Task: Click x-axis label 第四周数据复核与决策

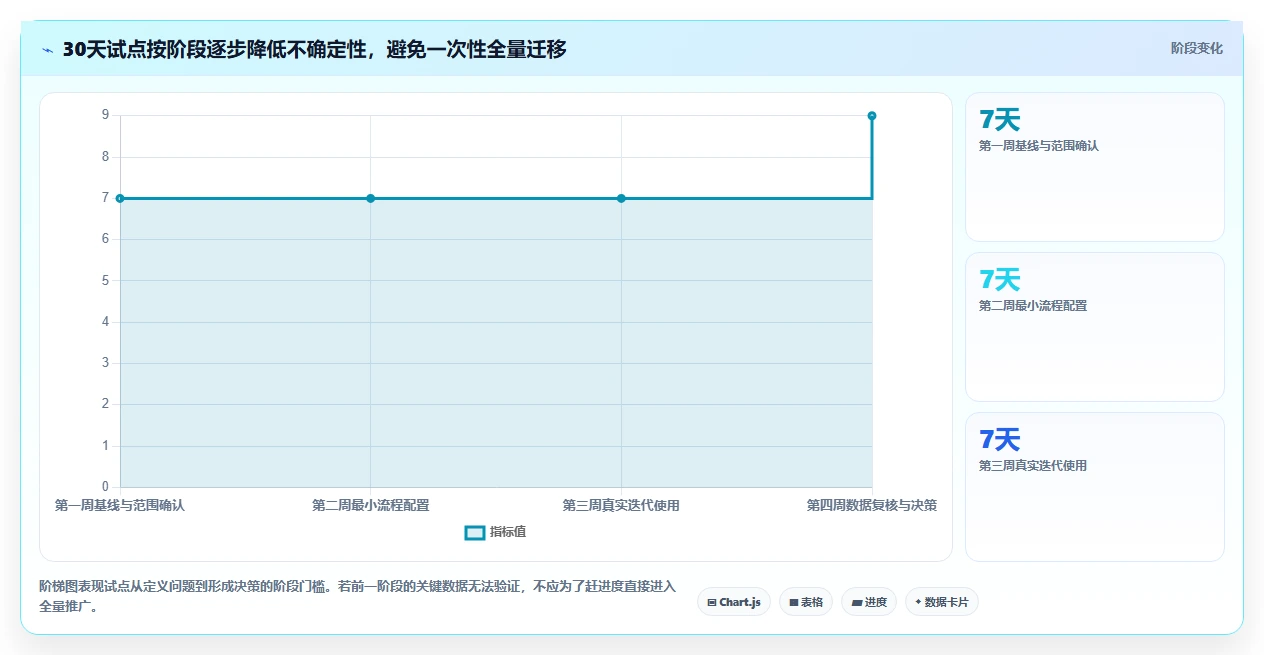Action: 872,506
